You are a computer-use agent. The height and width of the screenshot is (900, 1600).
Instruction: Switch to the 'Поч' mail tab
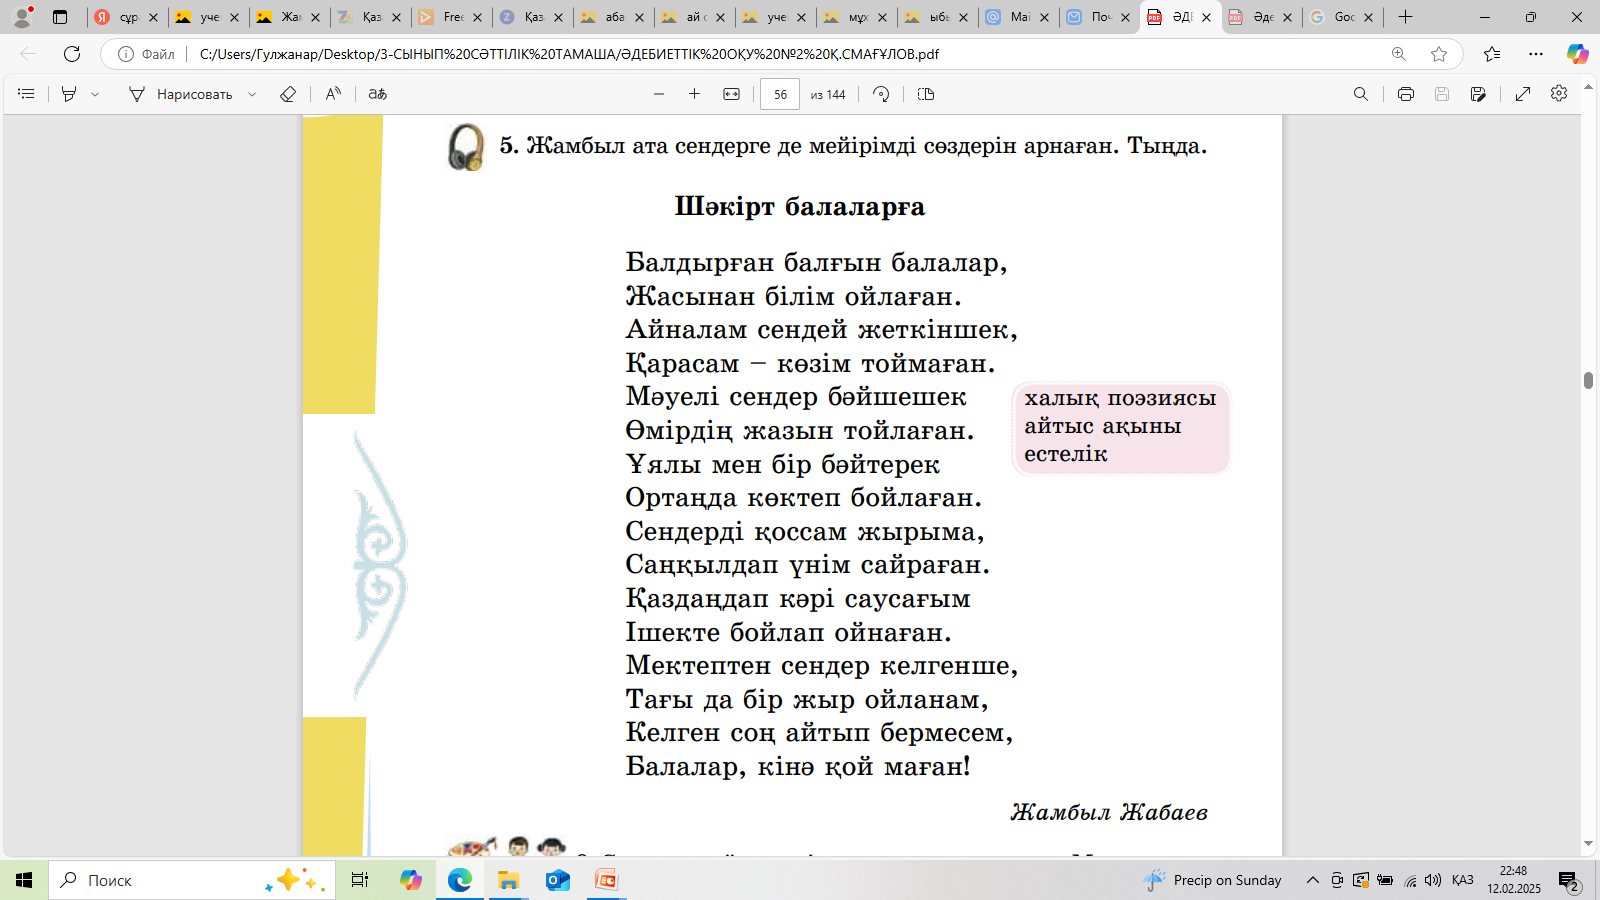tap(1099, 17)
